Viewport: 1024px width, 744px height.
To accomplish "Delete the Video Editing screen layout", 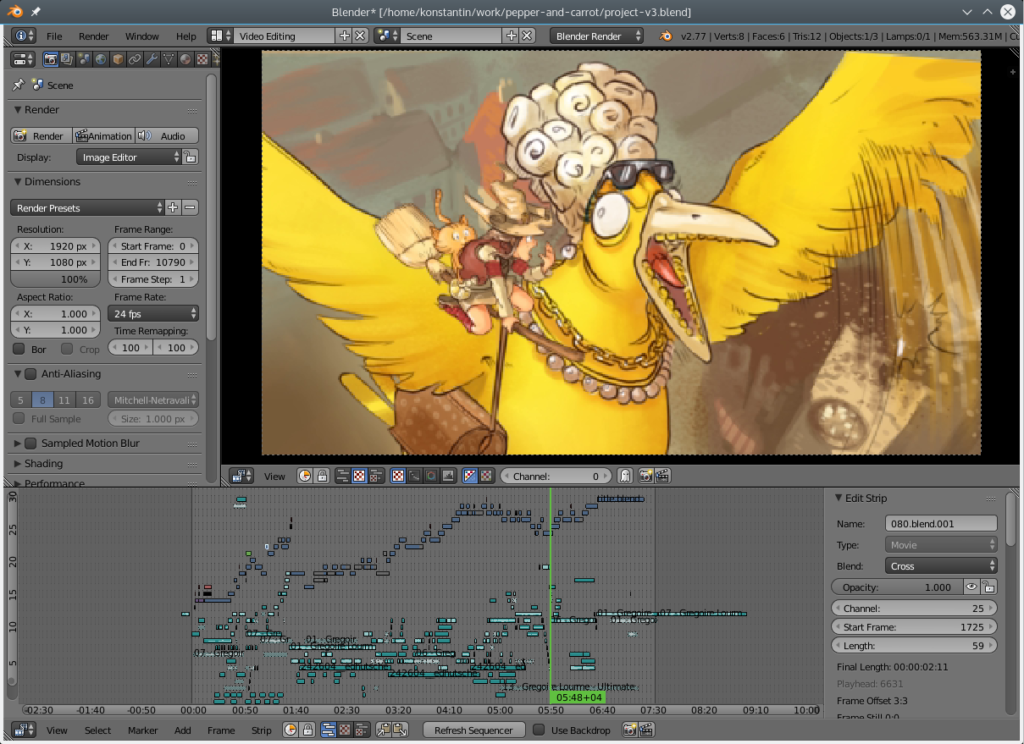I will click(360, 36).
